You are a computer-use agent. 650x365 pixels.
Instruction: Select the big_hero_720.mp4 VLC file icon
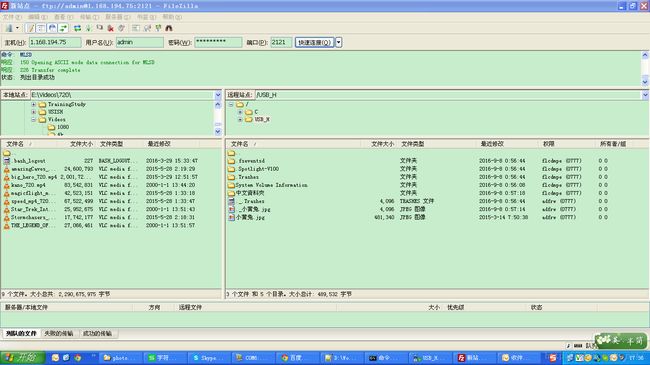point(7,177)
